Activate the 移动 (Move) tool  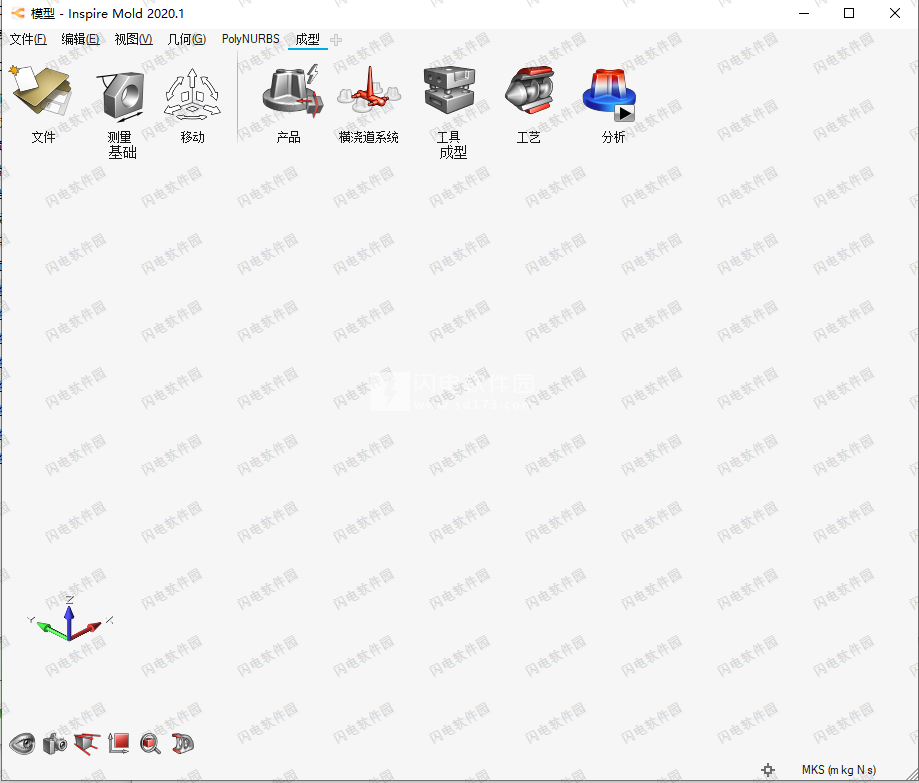192,93
